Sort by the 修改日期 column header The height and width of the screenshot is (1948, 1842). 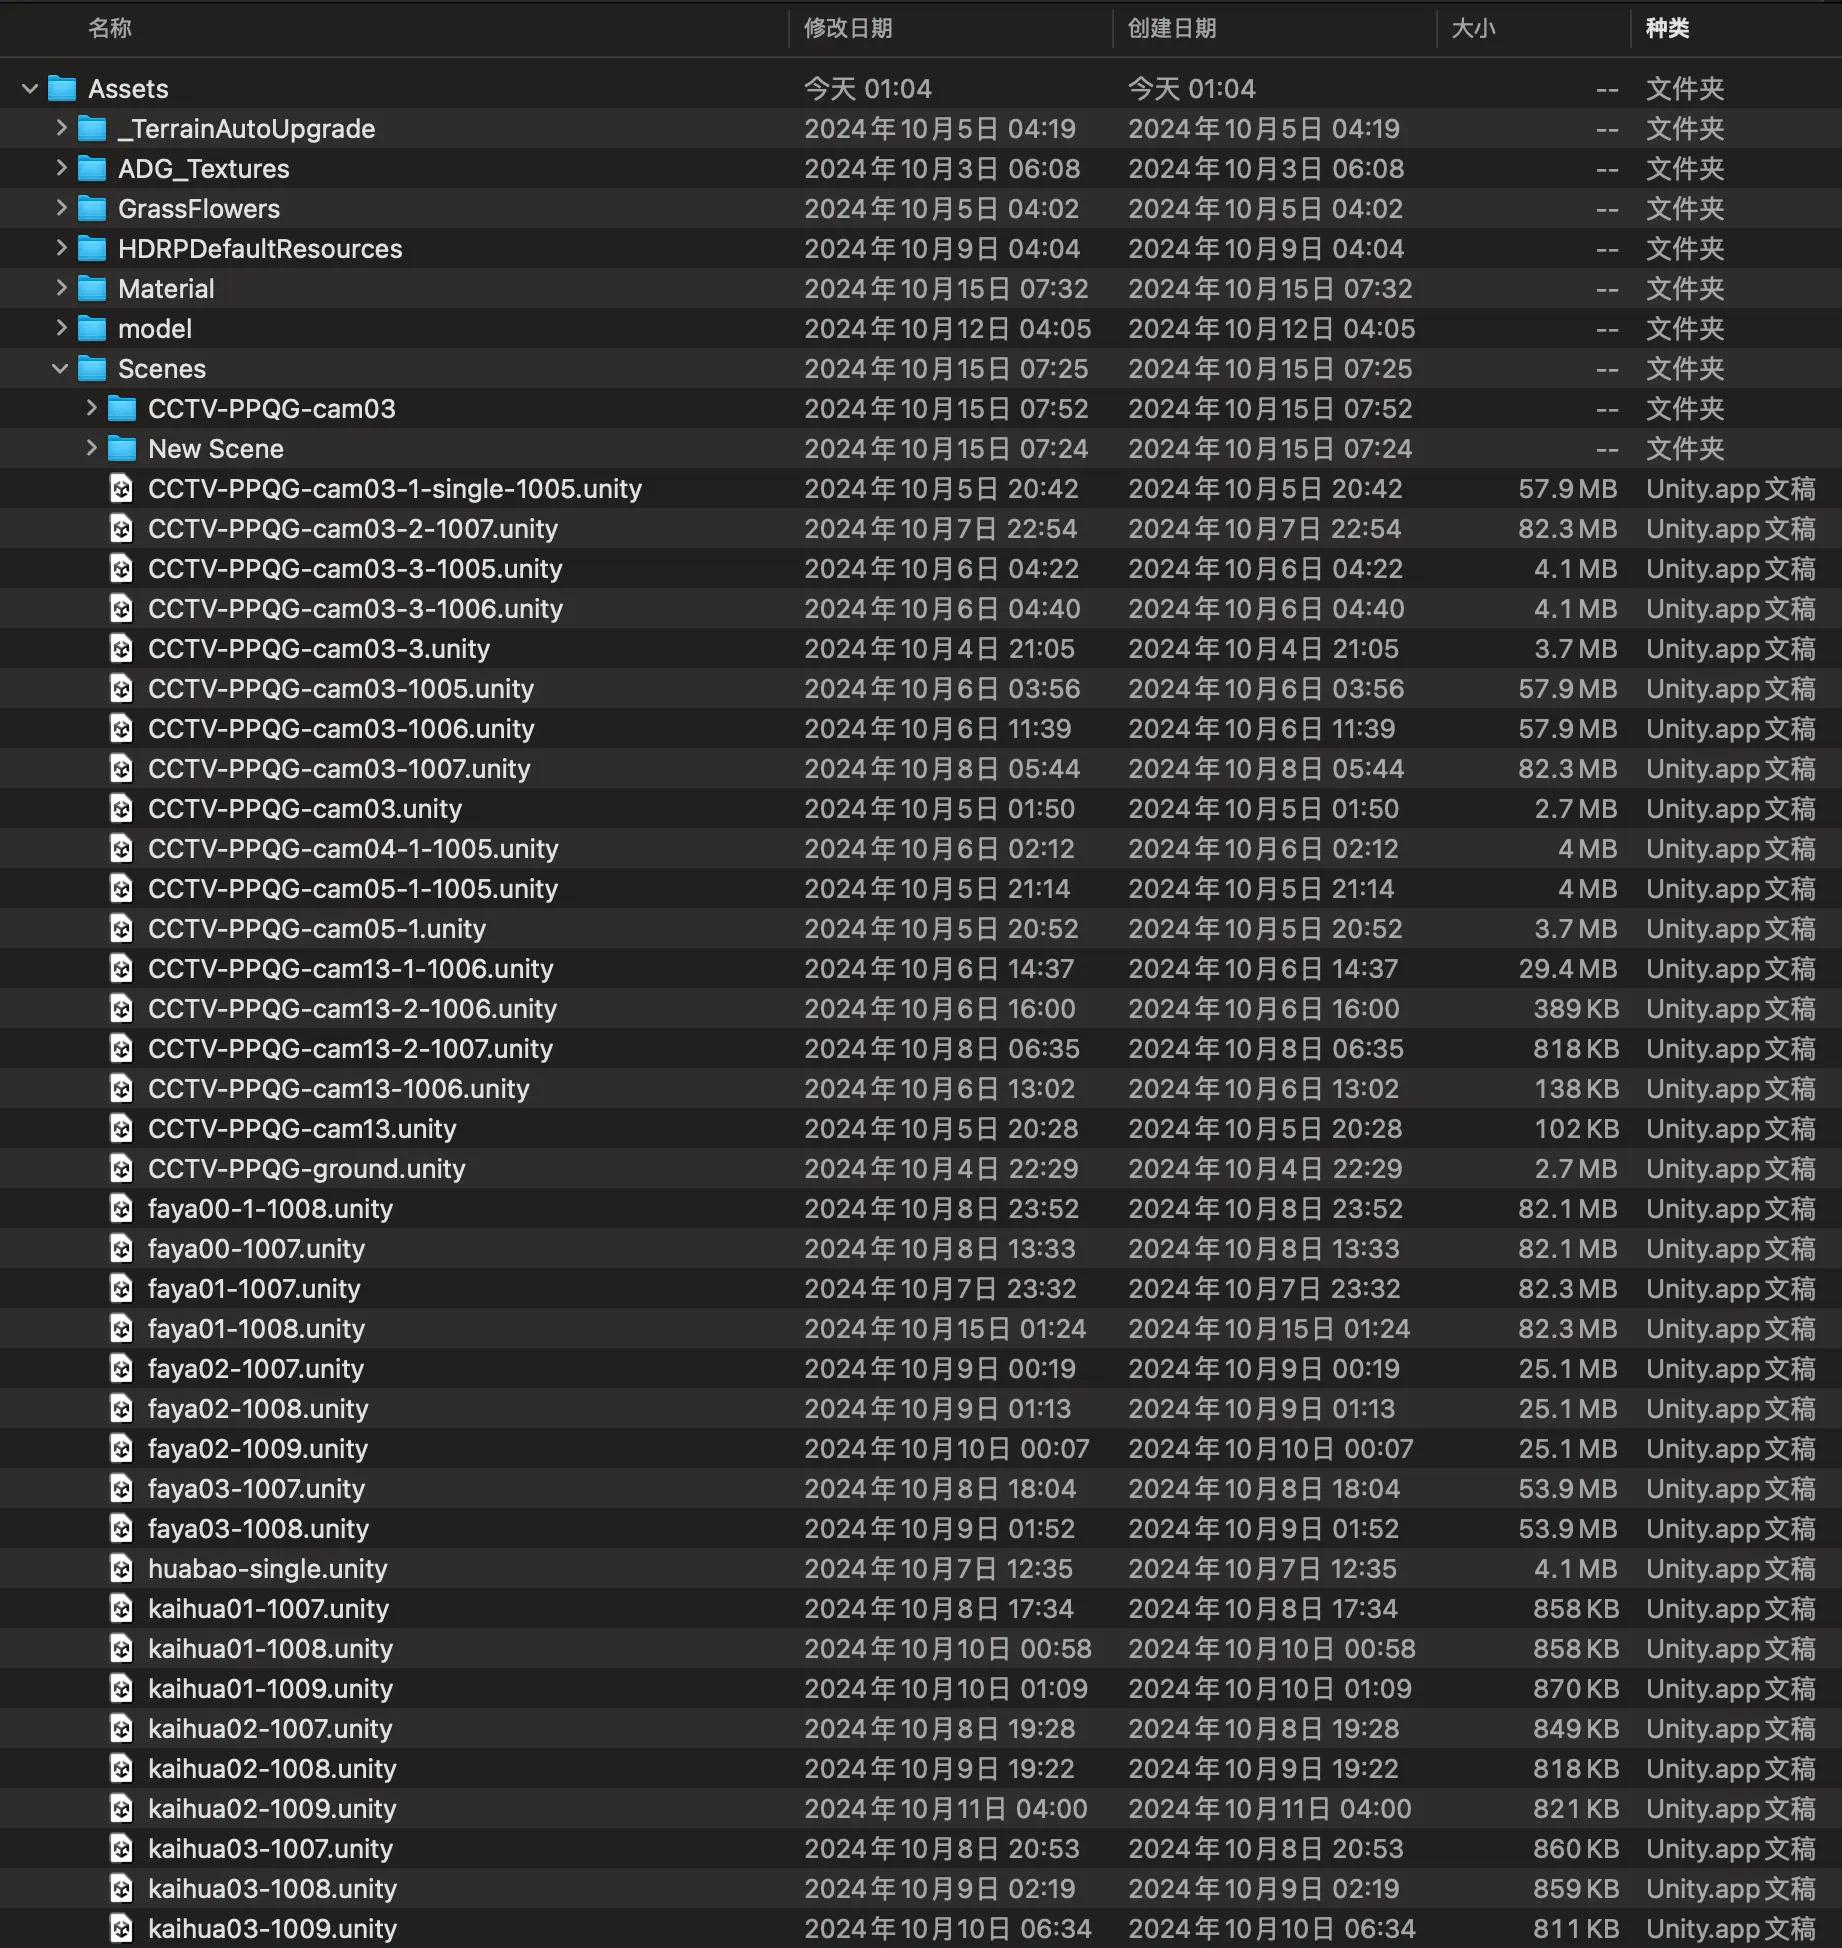click(848, 28)
